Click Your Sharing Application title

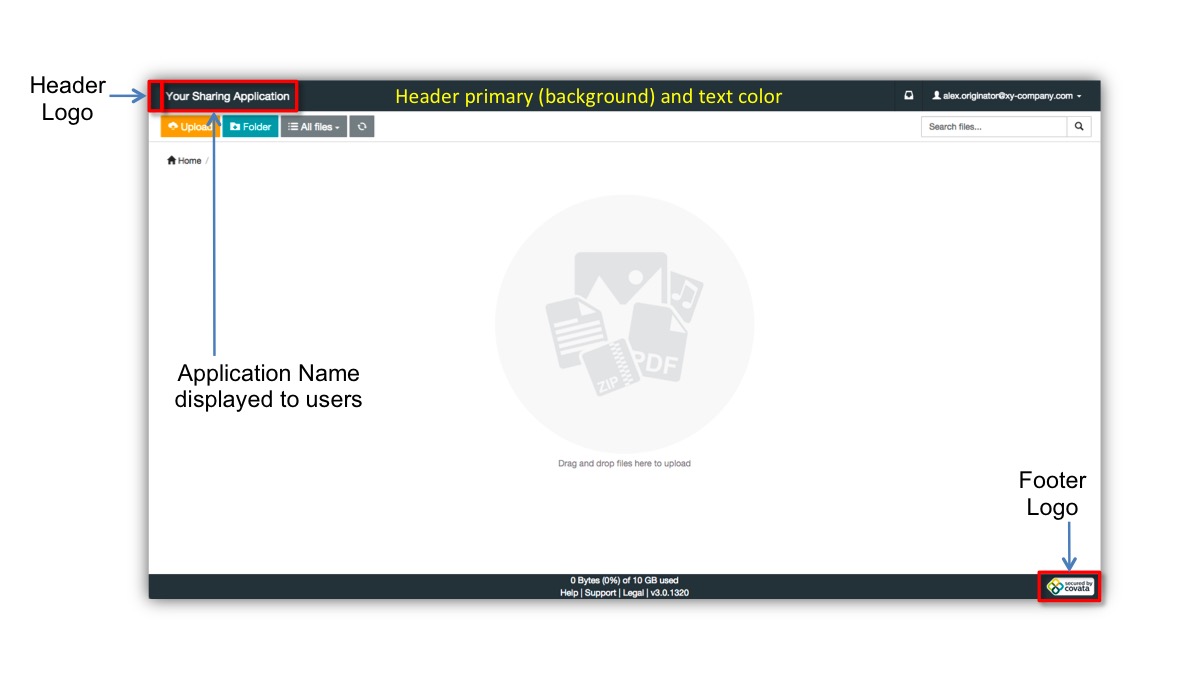(228, 97)
